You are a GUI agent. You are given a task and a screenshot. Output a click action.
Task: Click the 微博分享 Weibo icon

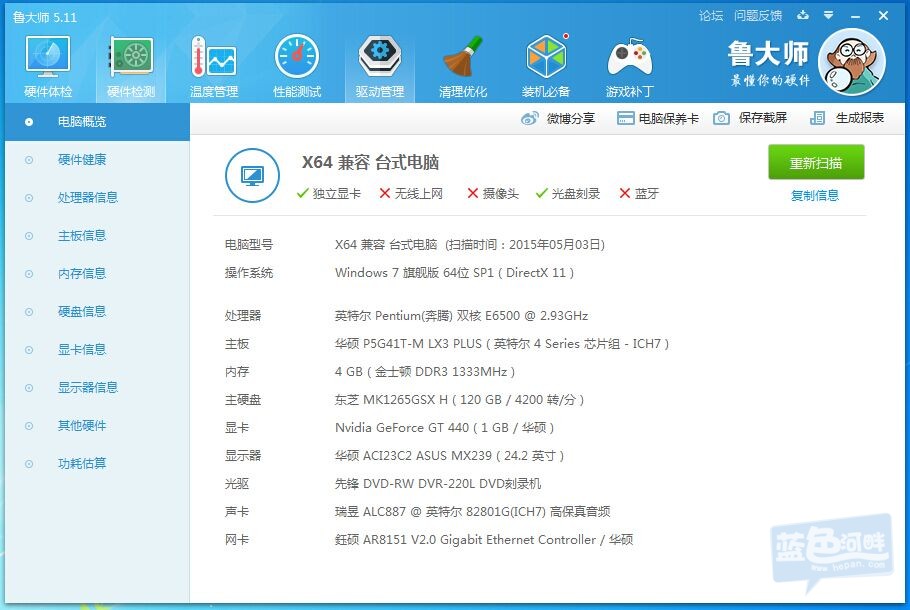coord(529,118)
